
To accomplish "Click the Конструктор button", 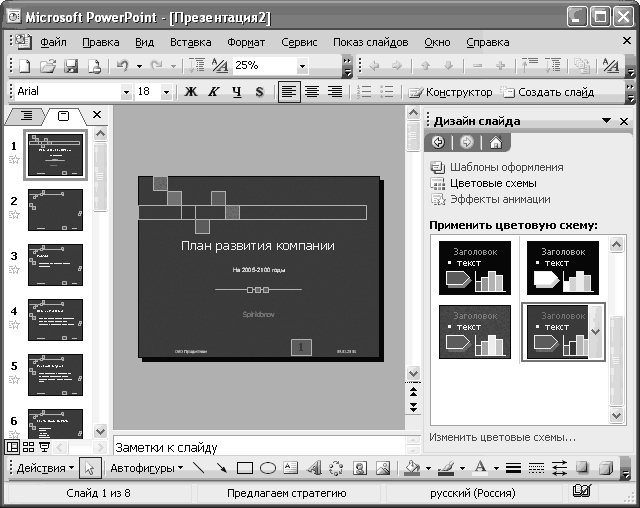I will tap(451, 92).
